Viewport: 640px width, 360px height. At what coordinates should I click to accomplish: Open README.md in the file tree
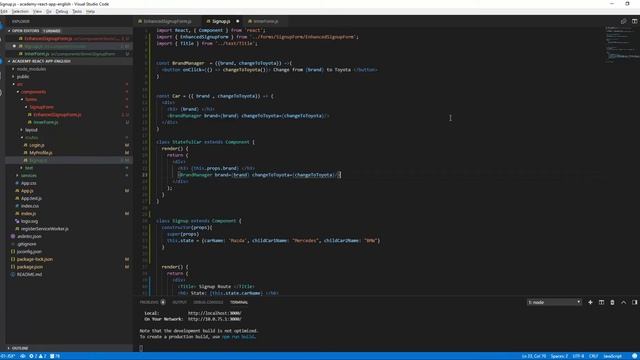[29, 274]
